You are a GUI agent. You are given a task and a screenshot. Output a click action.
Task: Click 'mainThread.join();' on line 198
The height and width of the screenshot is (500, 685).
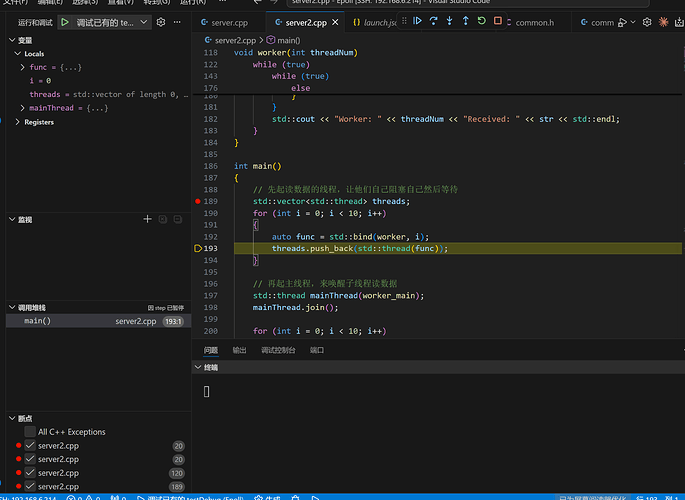pos(296,307)
